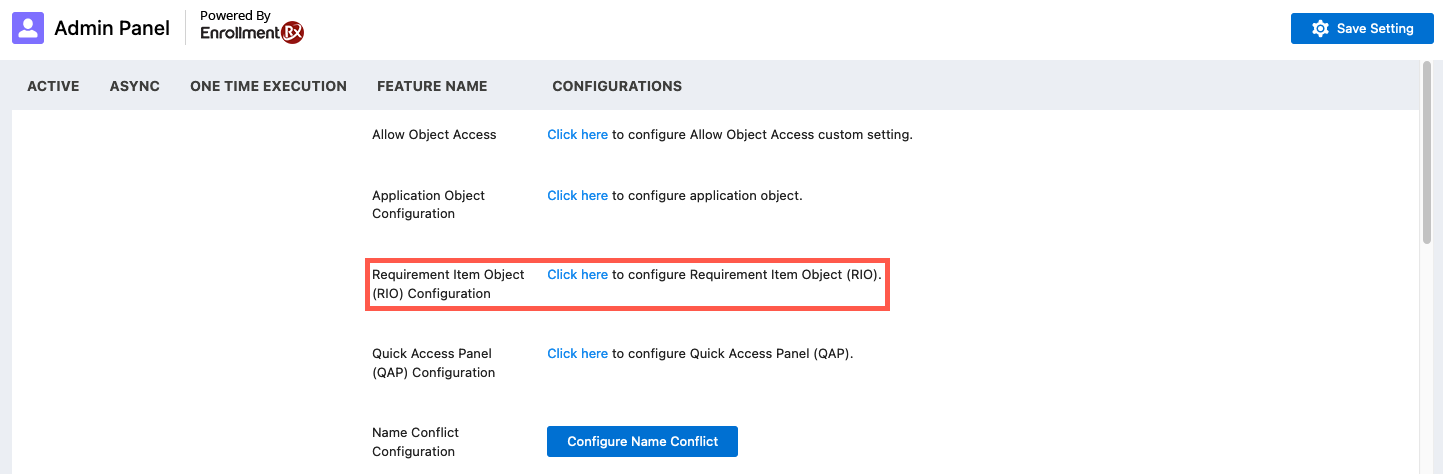The image size is (1443, 474).
Task: Click the Configure Name Conflict button
Action: point(642,441)
